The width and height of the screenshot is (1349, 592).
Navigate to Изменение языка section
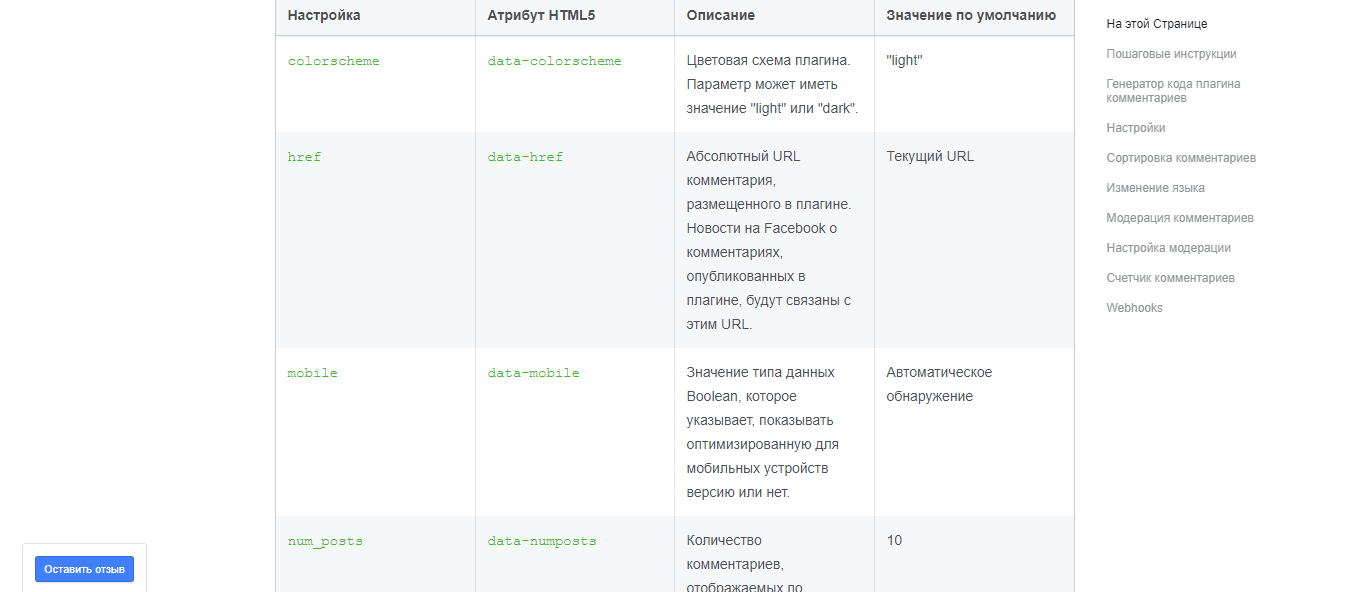[x=1155, y=188]
